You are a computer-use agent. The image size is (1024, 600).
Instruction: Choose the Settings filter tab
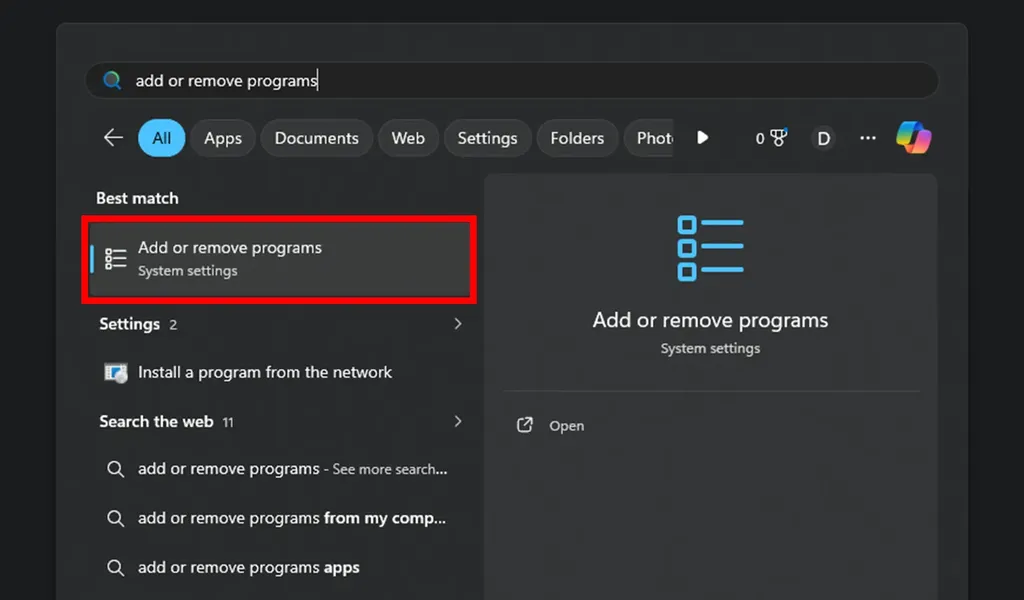point(487,138)
